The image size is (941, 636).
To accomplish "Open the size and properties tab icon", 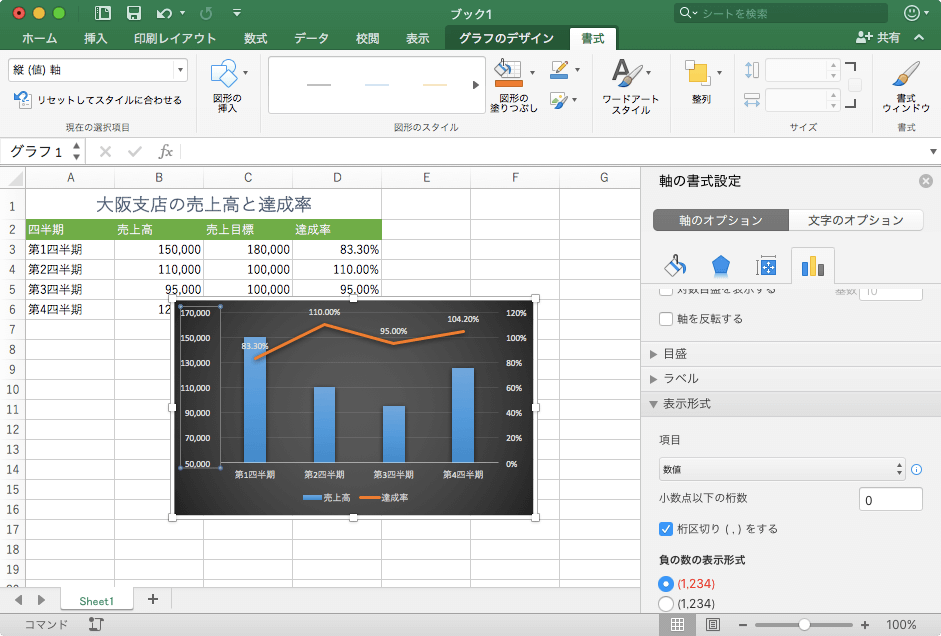I will click(x=766, y=265).
